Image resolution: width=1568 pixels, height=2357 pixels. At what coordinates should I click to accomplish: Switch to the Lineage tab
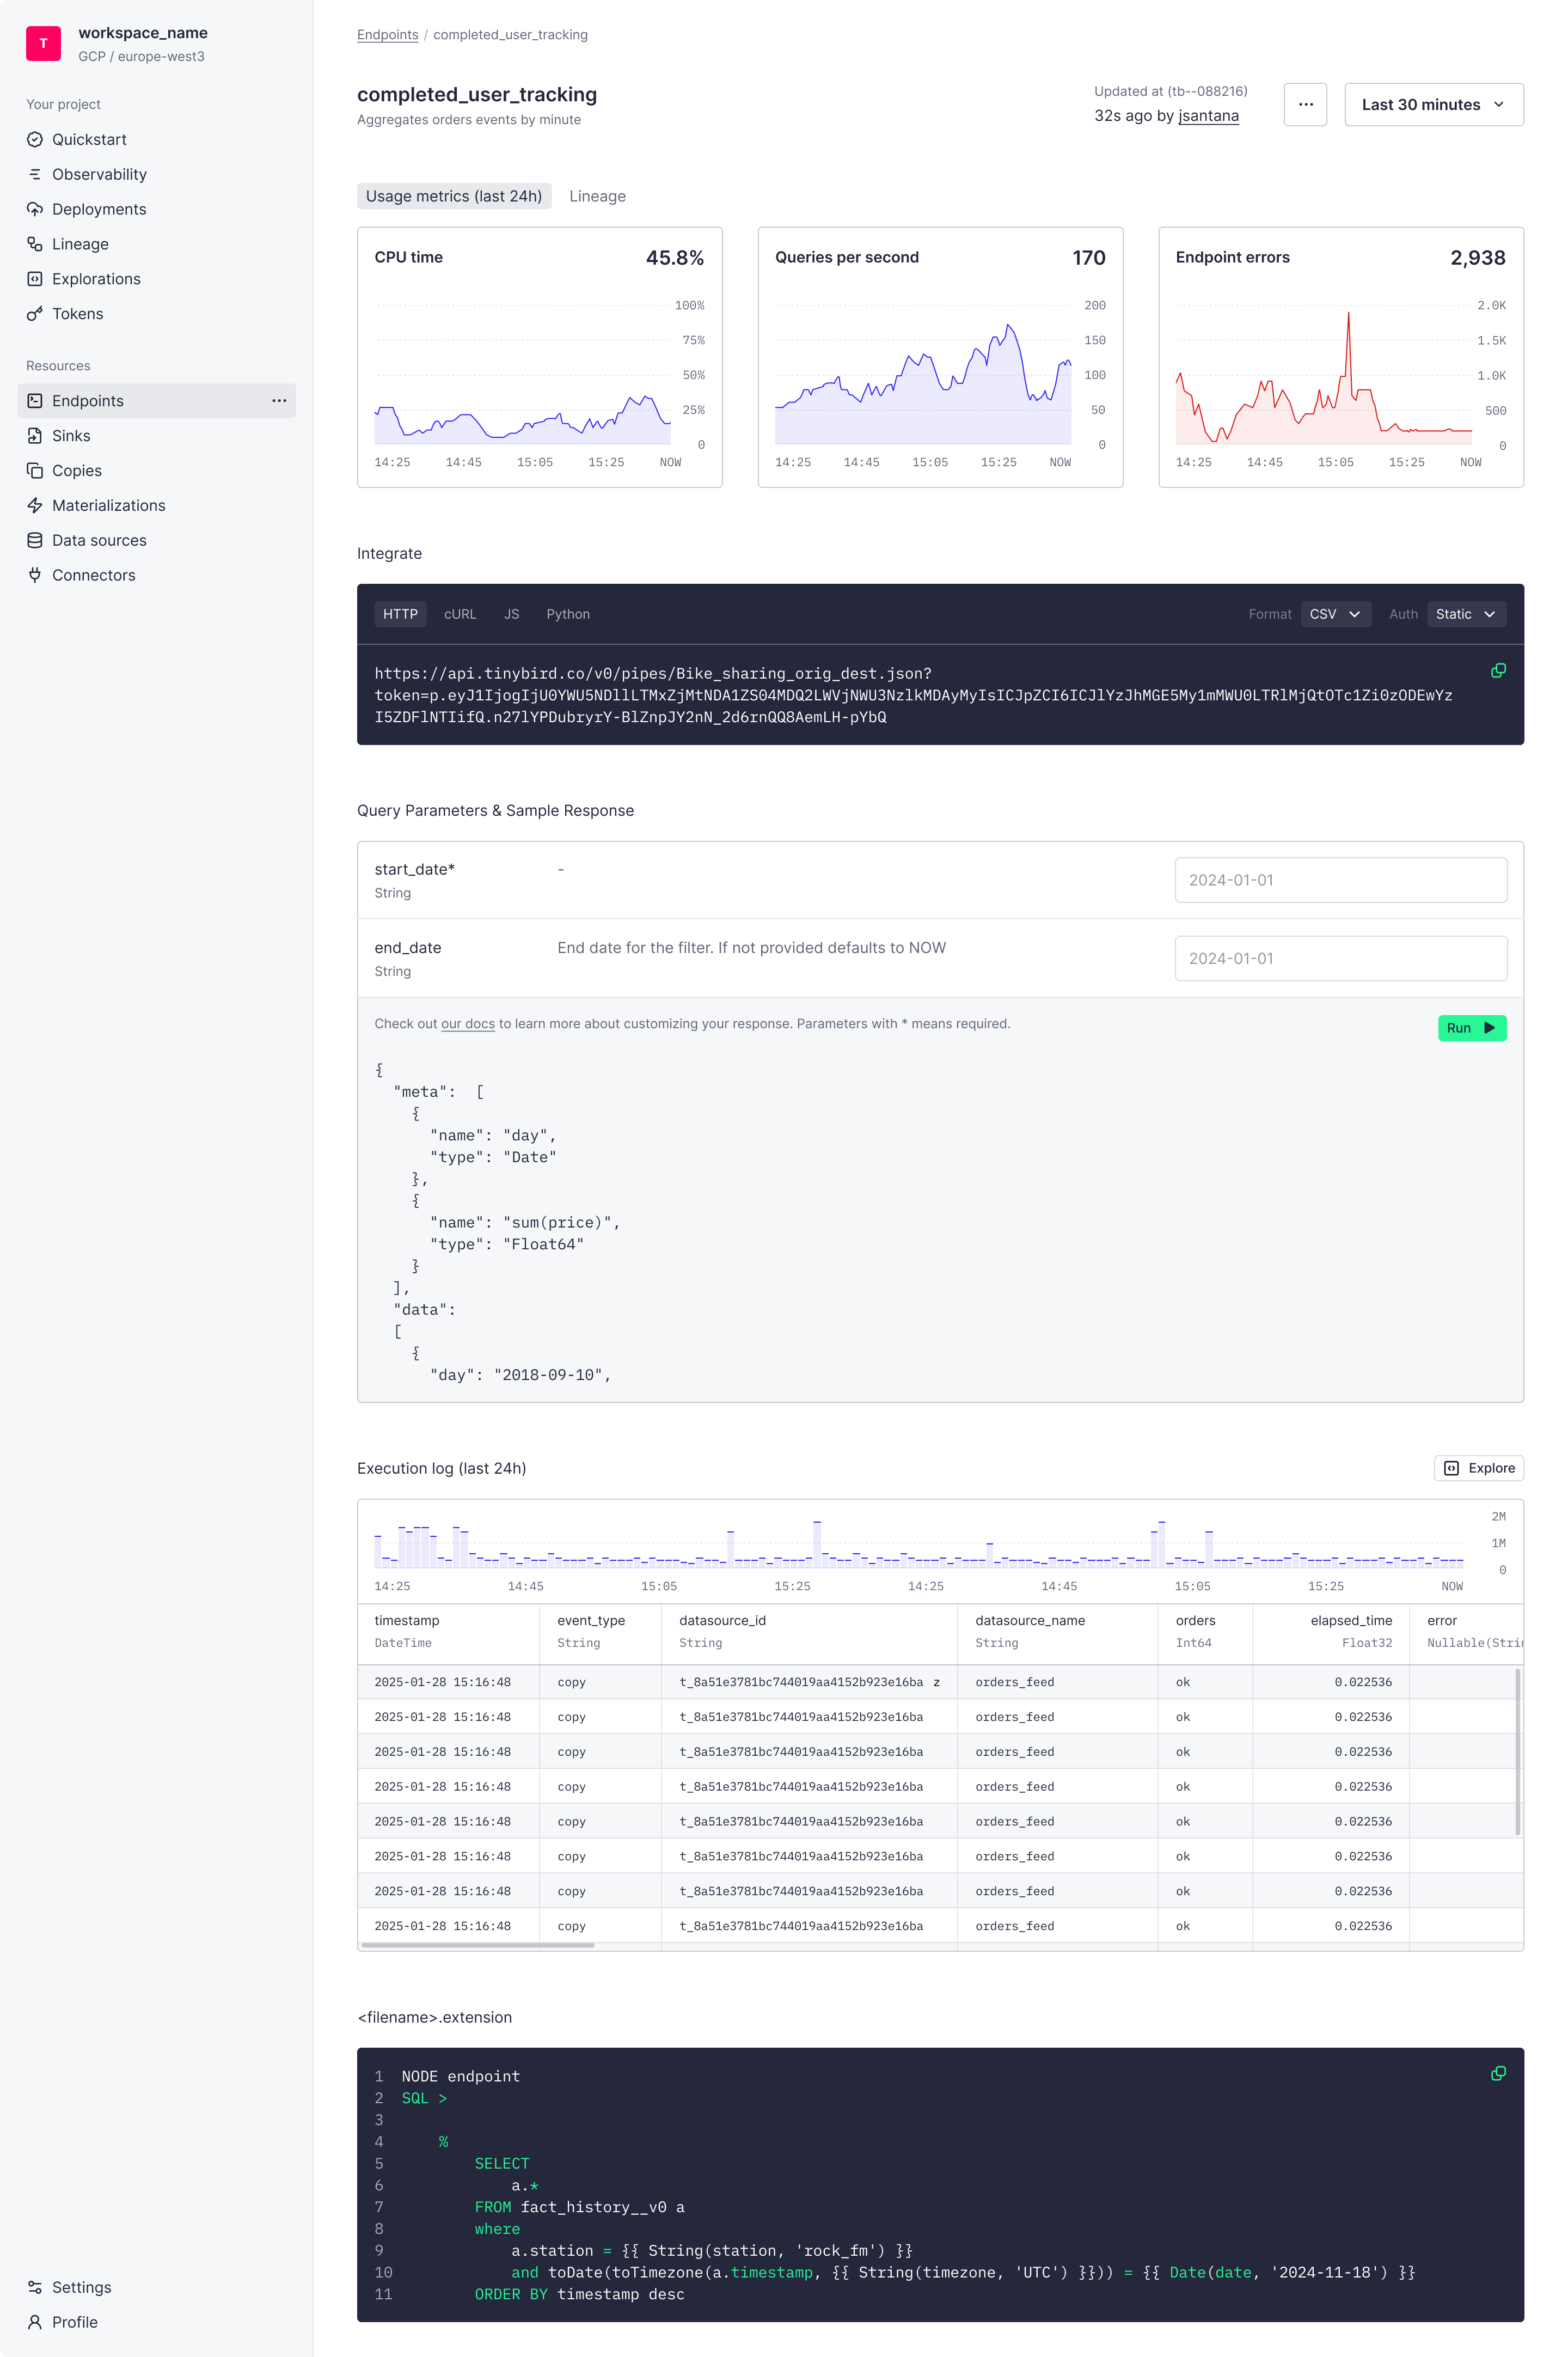[x=597, y=196]
